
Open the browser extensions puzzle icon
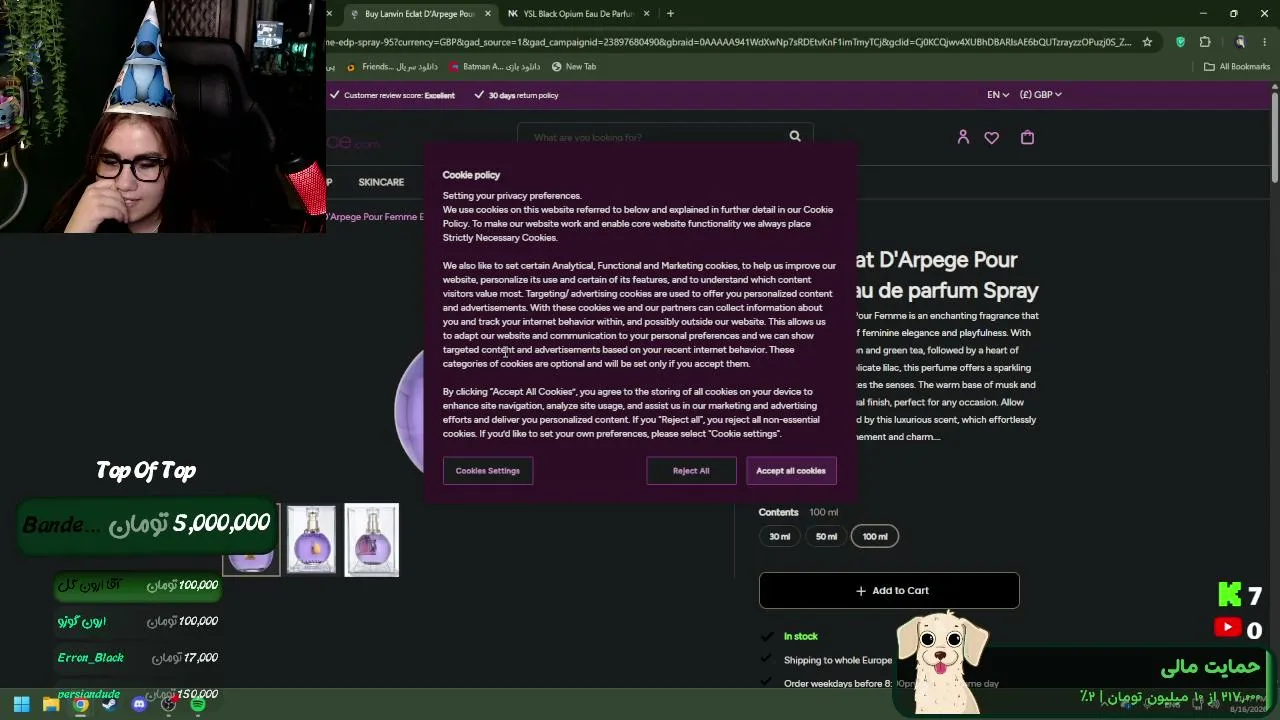click(1205, 42)
